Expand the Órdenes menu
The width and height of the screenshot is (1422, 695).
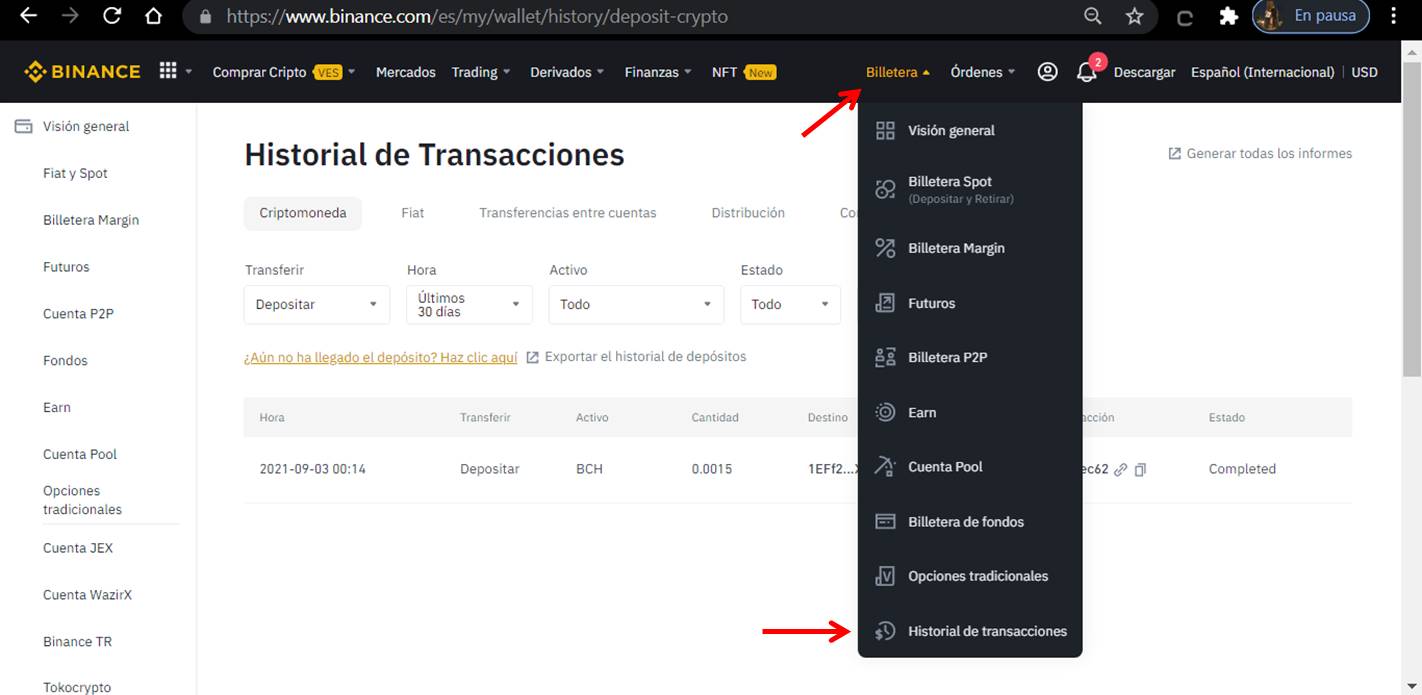coord(983,72)
